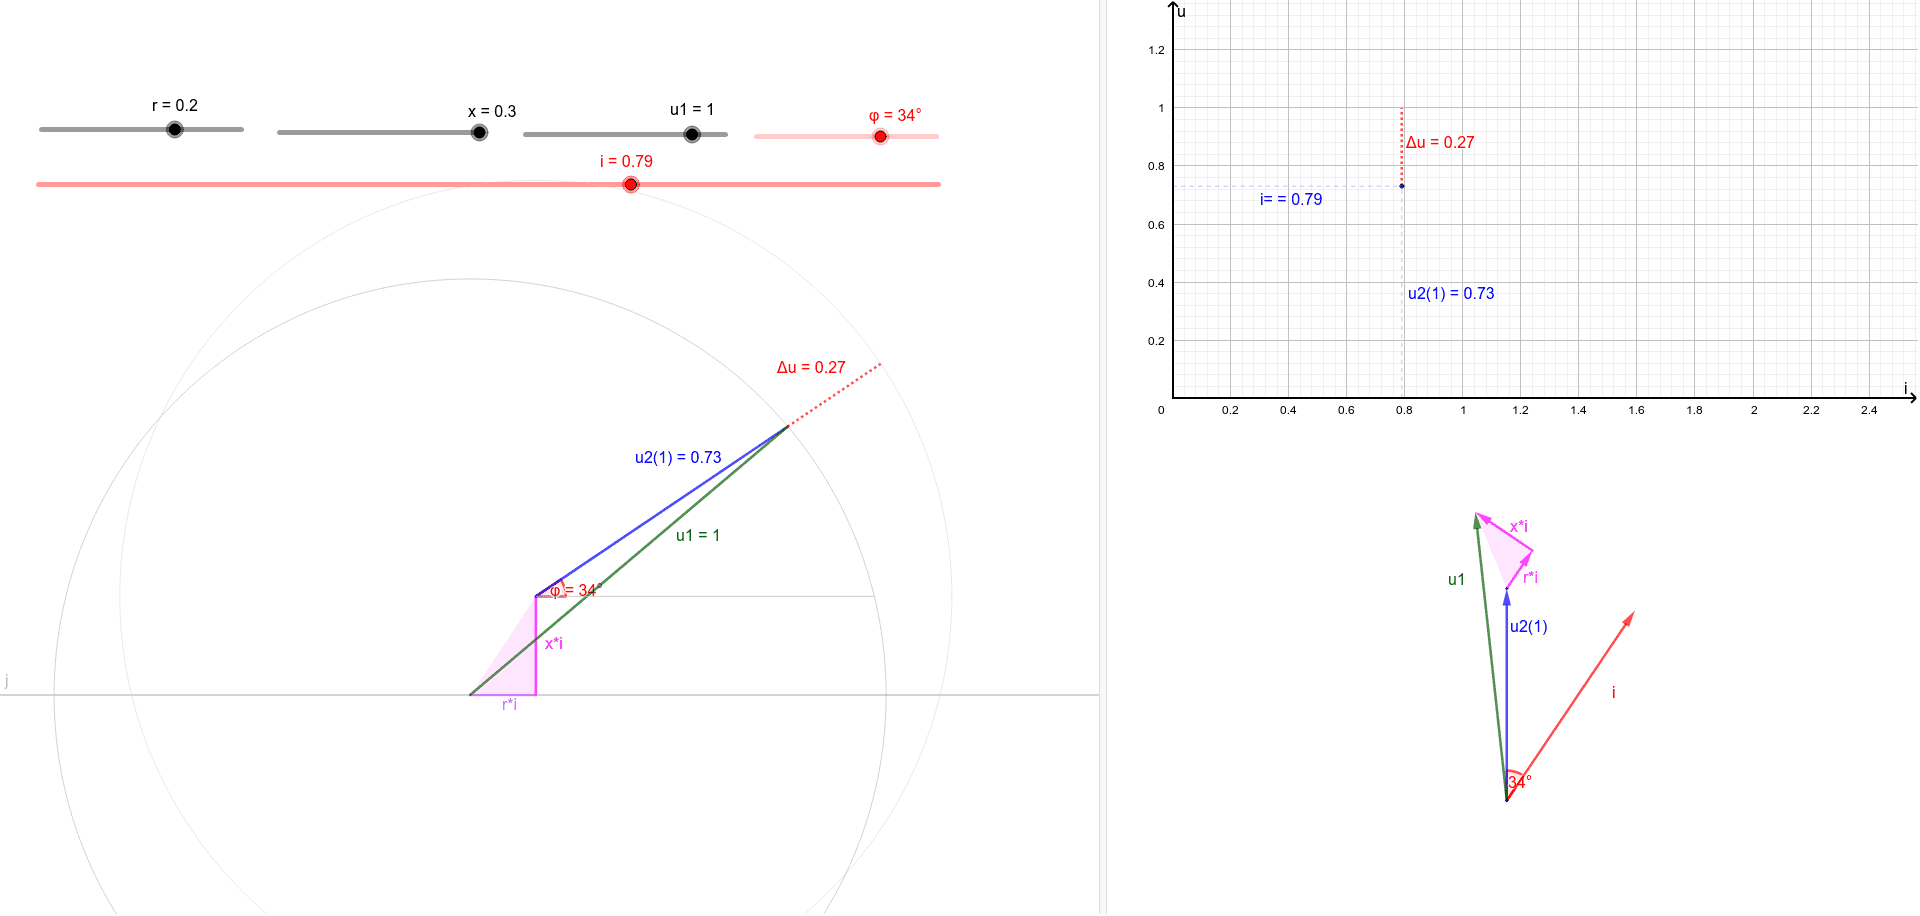Screen dimensions: 1920x916
Task: Click the magenta 'r*i' label below the left triangle
Action: [x=509, y=704]
